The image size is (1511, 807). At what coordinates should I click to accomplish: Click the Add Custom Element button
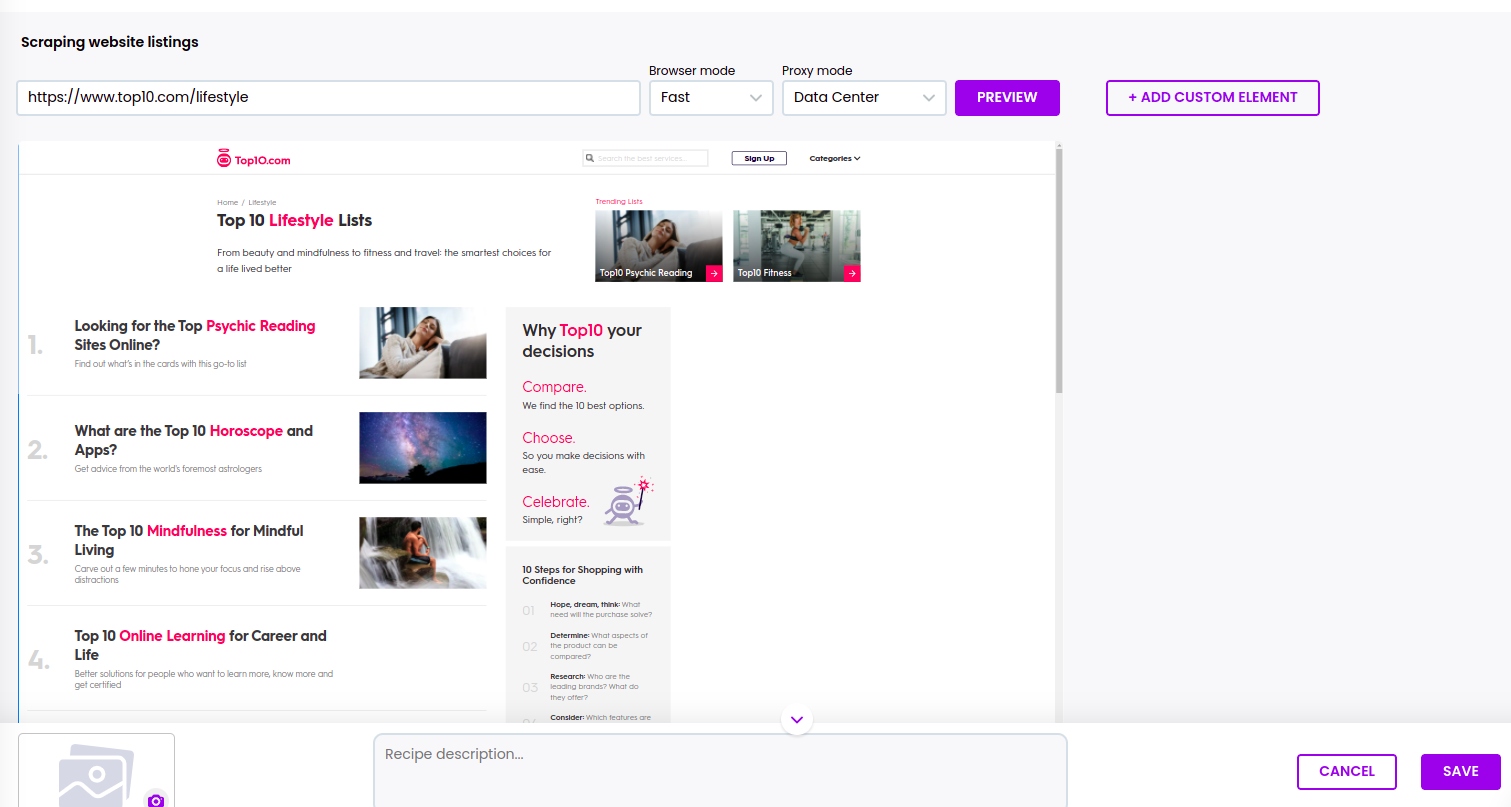(x=1212, y=98)
